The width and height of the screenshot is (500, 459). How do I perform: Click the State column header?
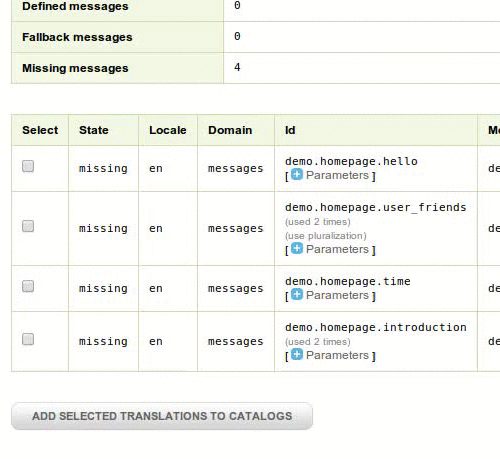pyautogui.click(x=94, y=130)
